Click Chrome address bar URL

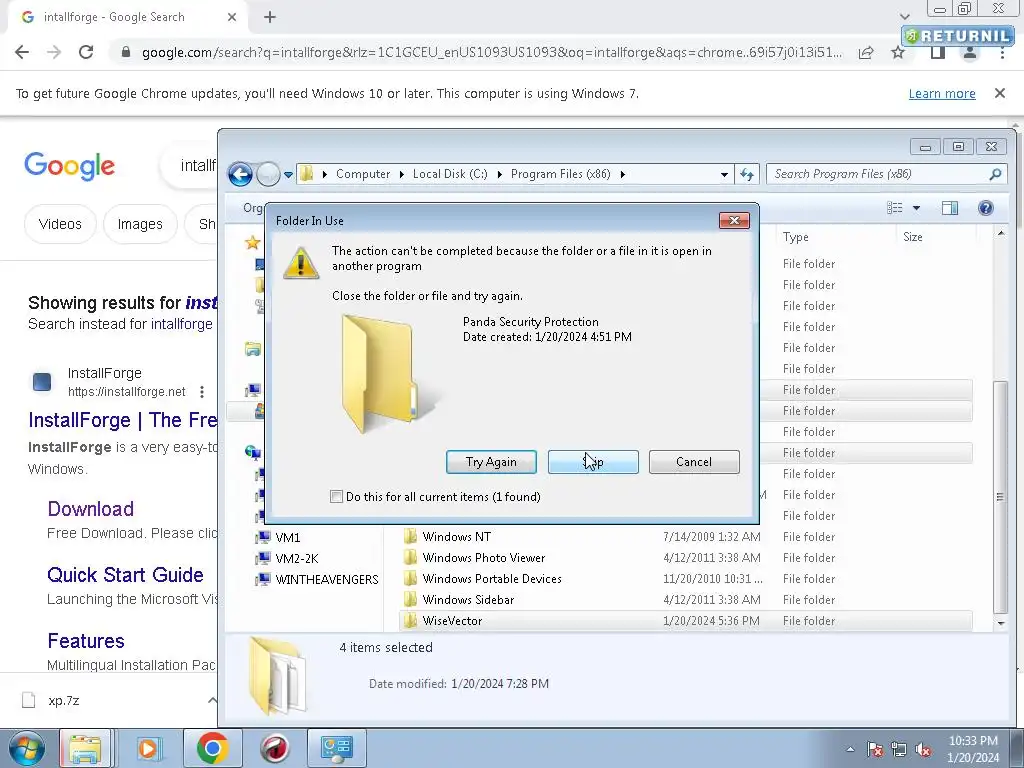click(x=491, y=52)
